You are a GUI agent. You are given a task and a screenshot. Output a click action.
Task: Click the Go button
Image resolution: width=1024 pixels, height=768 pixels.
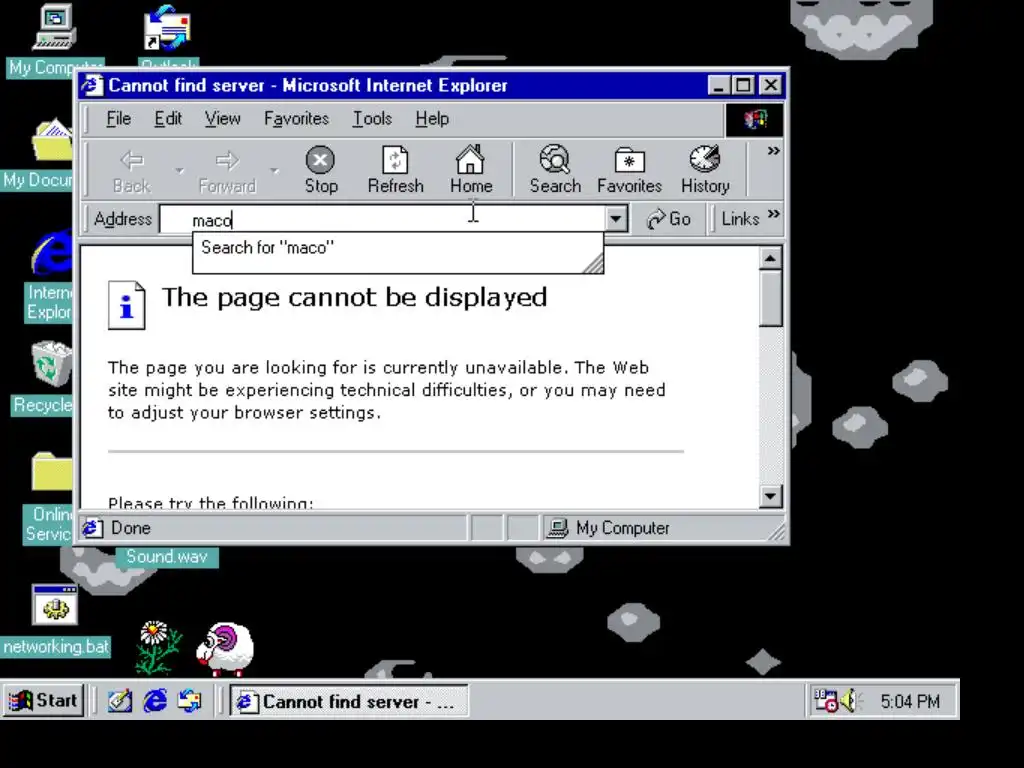(x=668, y=219)
